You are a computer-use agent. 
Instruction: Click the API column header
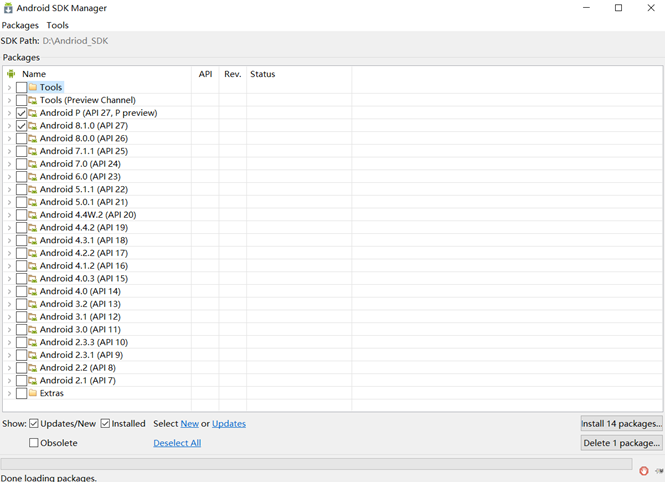(205, 74)
